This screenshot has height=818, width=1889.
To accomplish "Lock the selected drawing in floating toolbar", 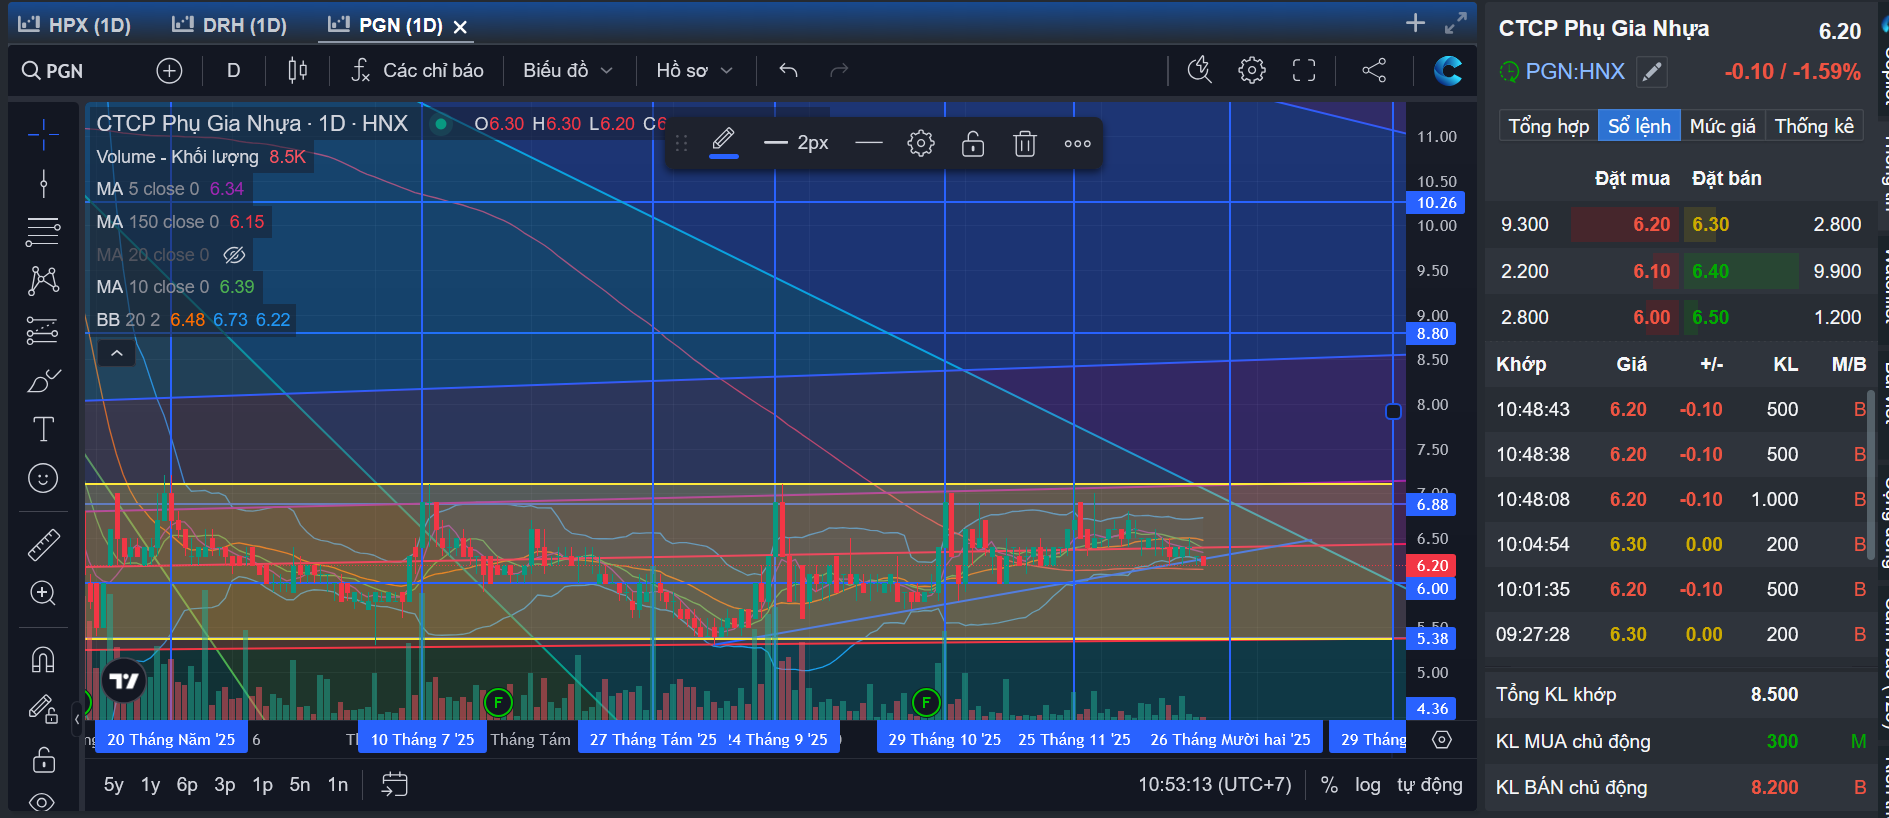I will (973, 144).
